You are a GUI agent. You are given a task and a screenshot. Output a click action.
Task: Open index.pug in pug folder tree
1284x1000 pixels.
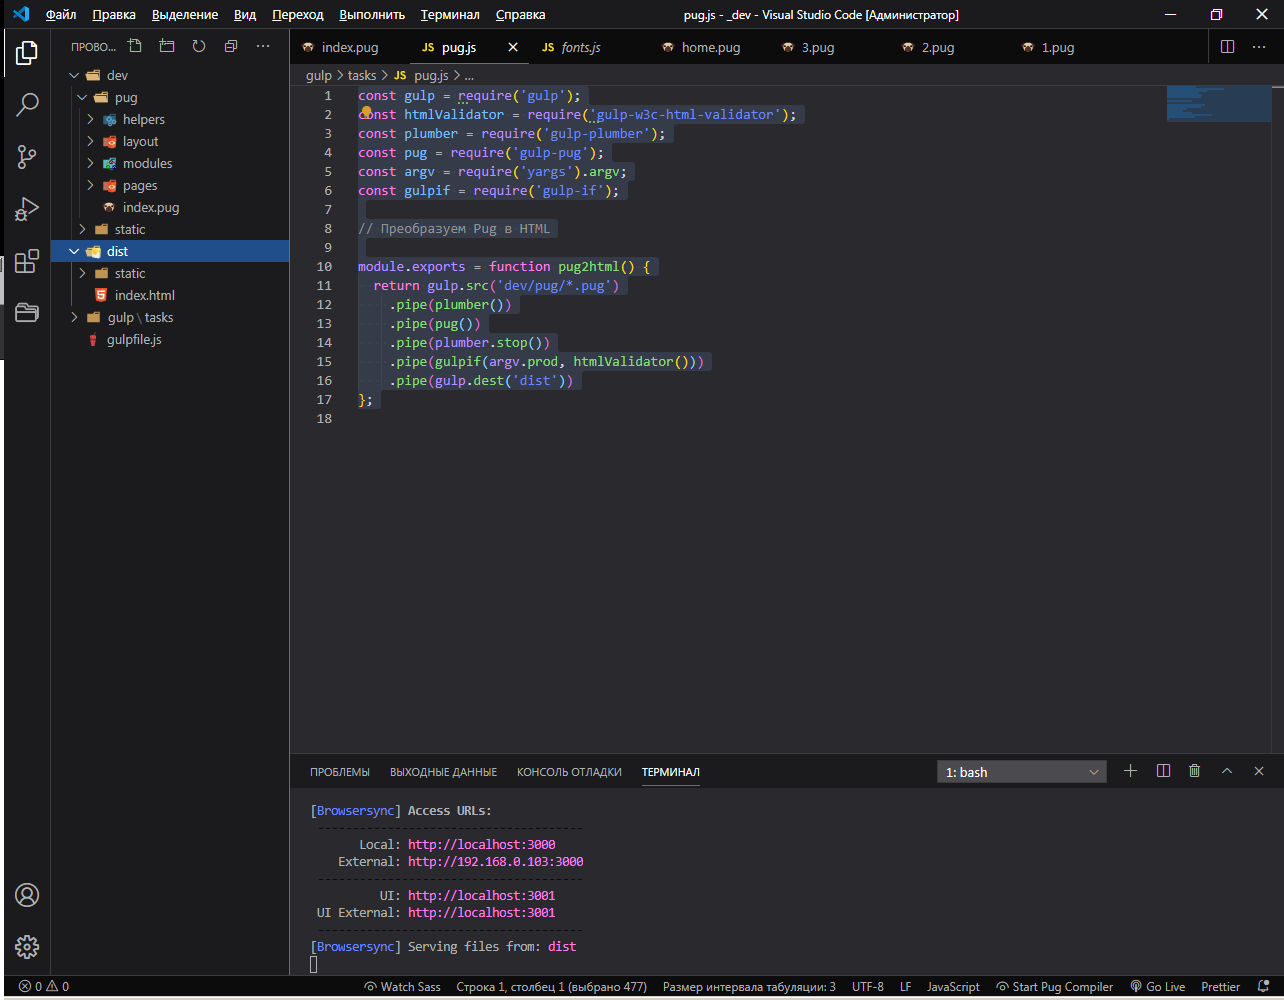coord(151,207)
